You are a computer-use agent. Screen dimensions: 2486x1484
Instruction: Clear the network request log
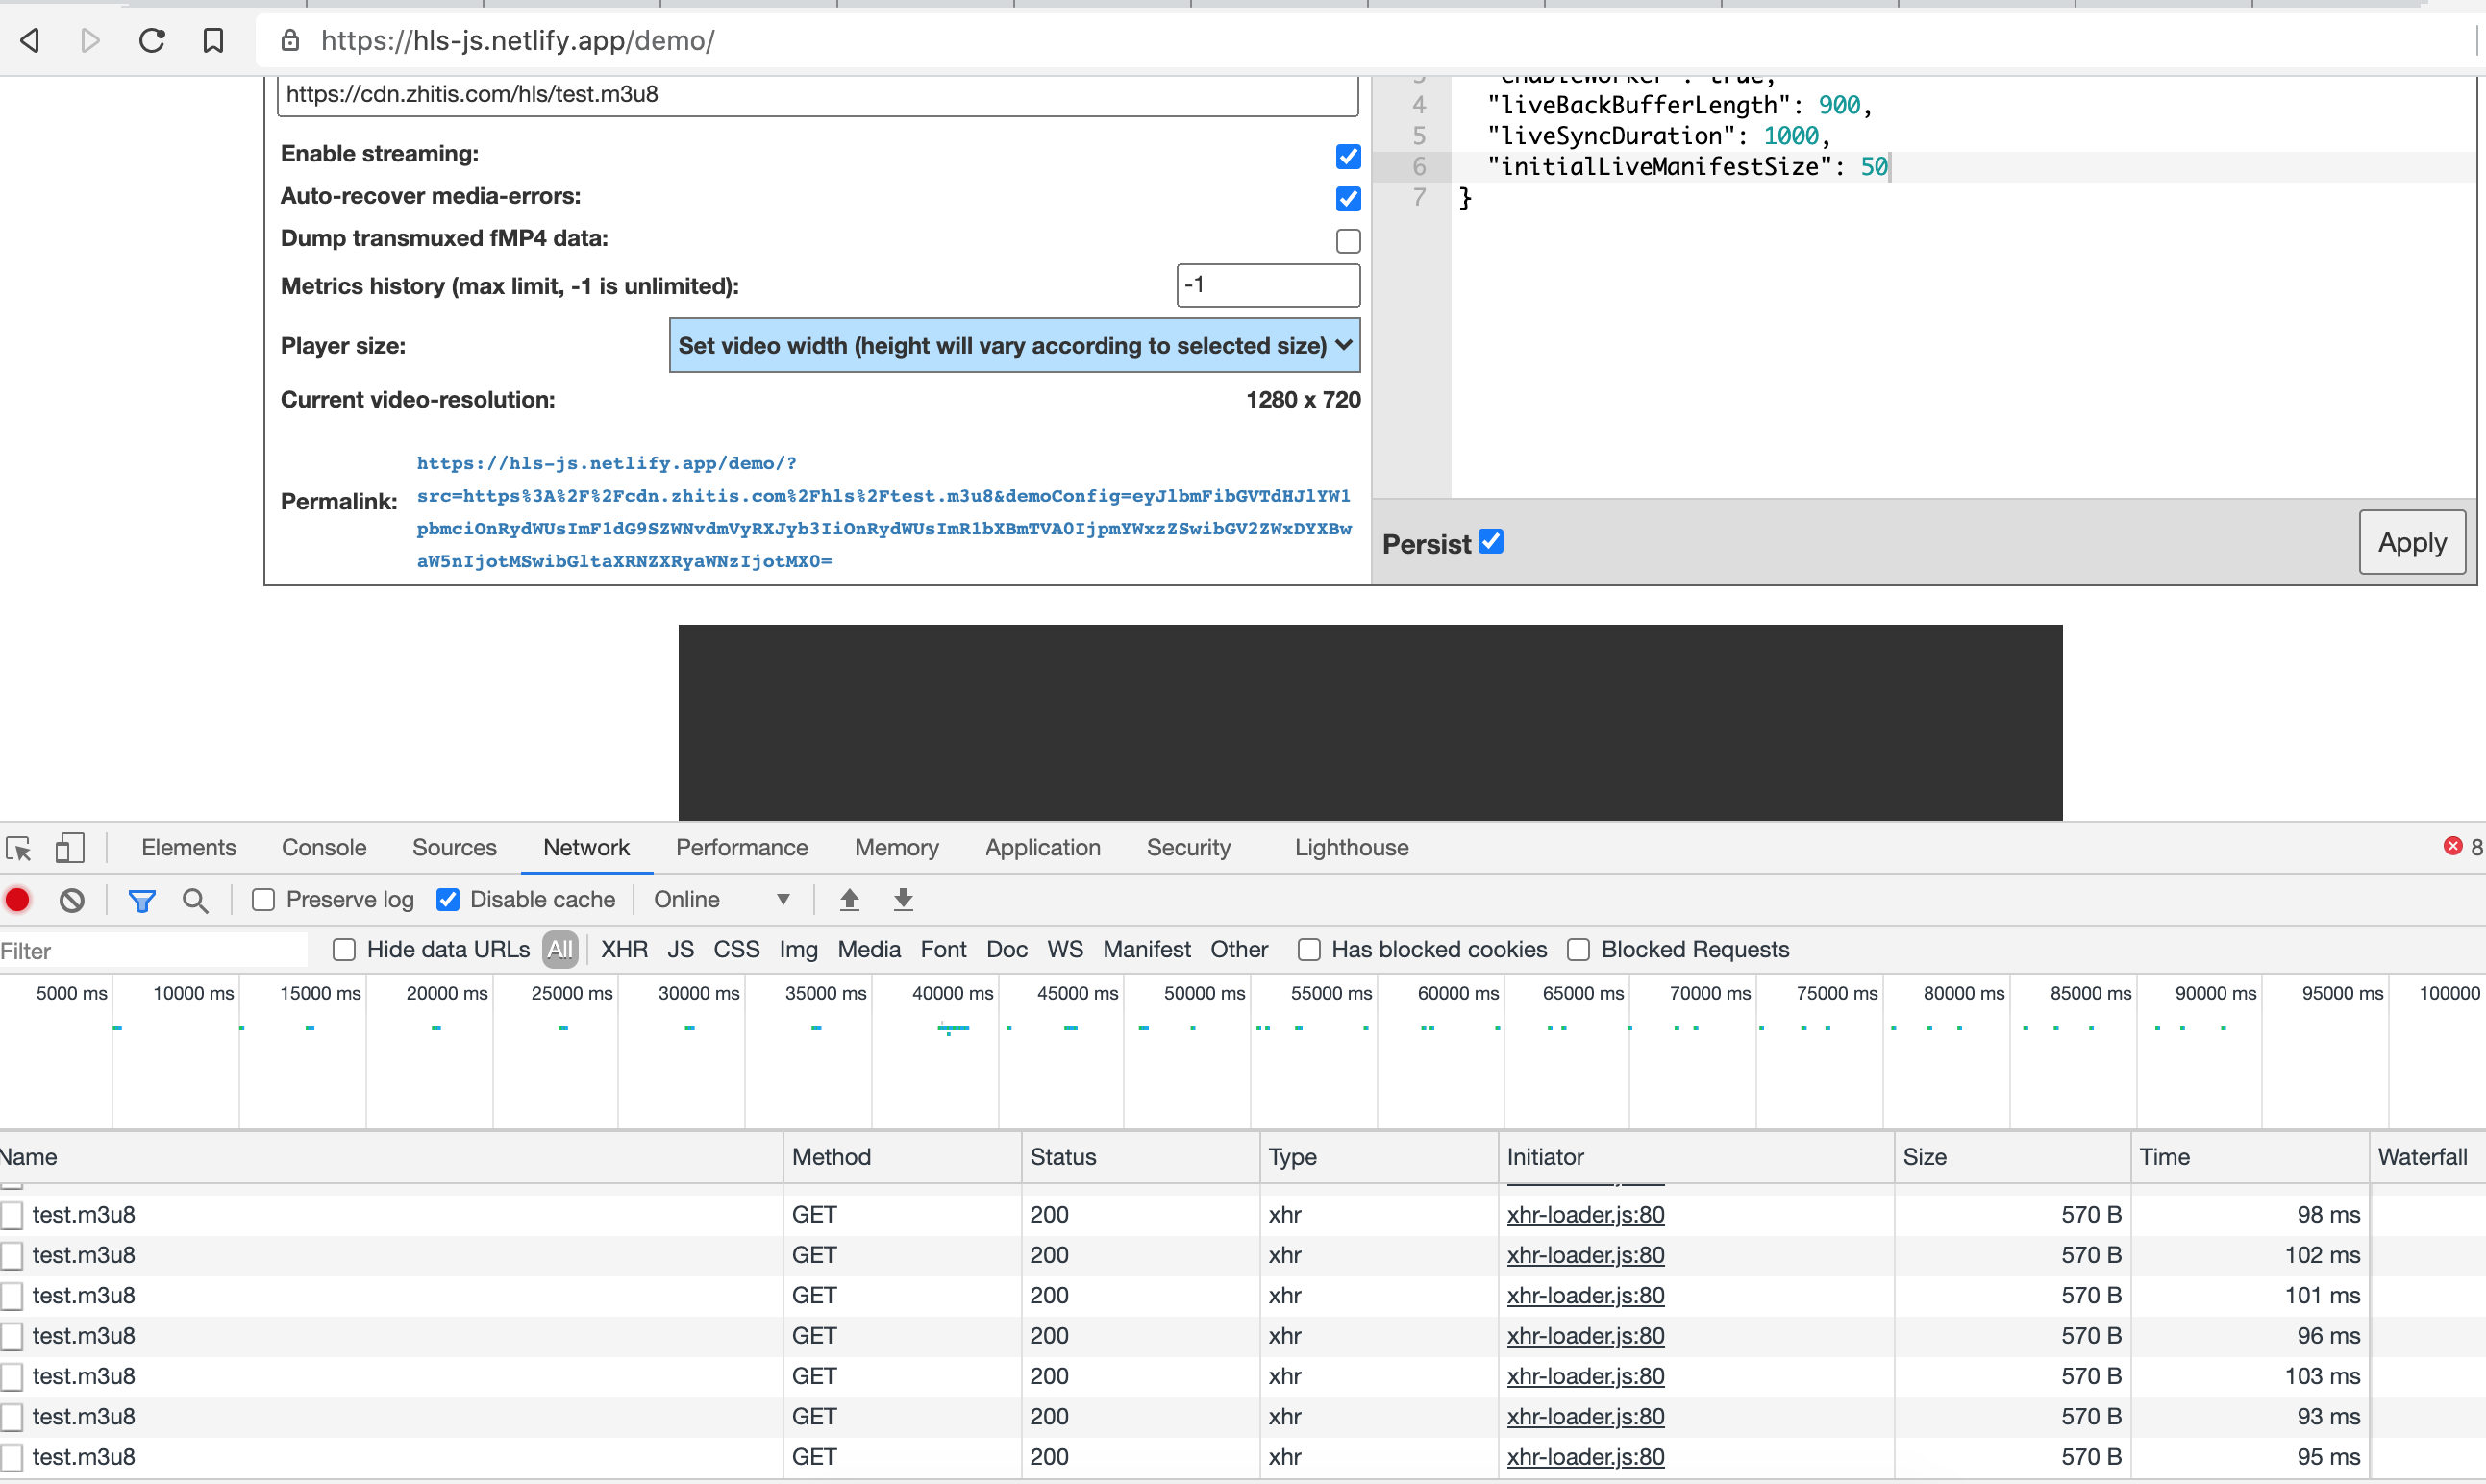tap(71, 899)
